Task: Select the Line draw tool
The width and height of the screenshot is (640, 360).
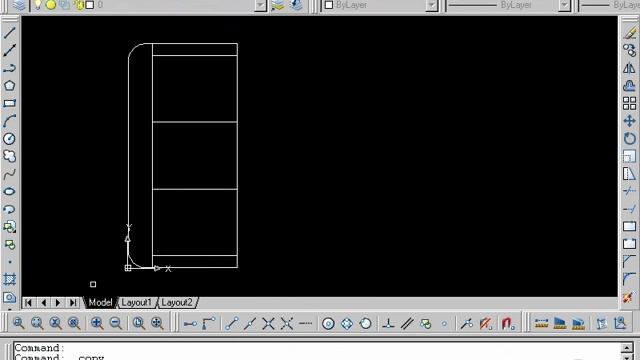Action: pyautogui.click(x=9, y=33)
